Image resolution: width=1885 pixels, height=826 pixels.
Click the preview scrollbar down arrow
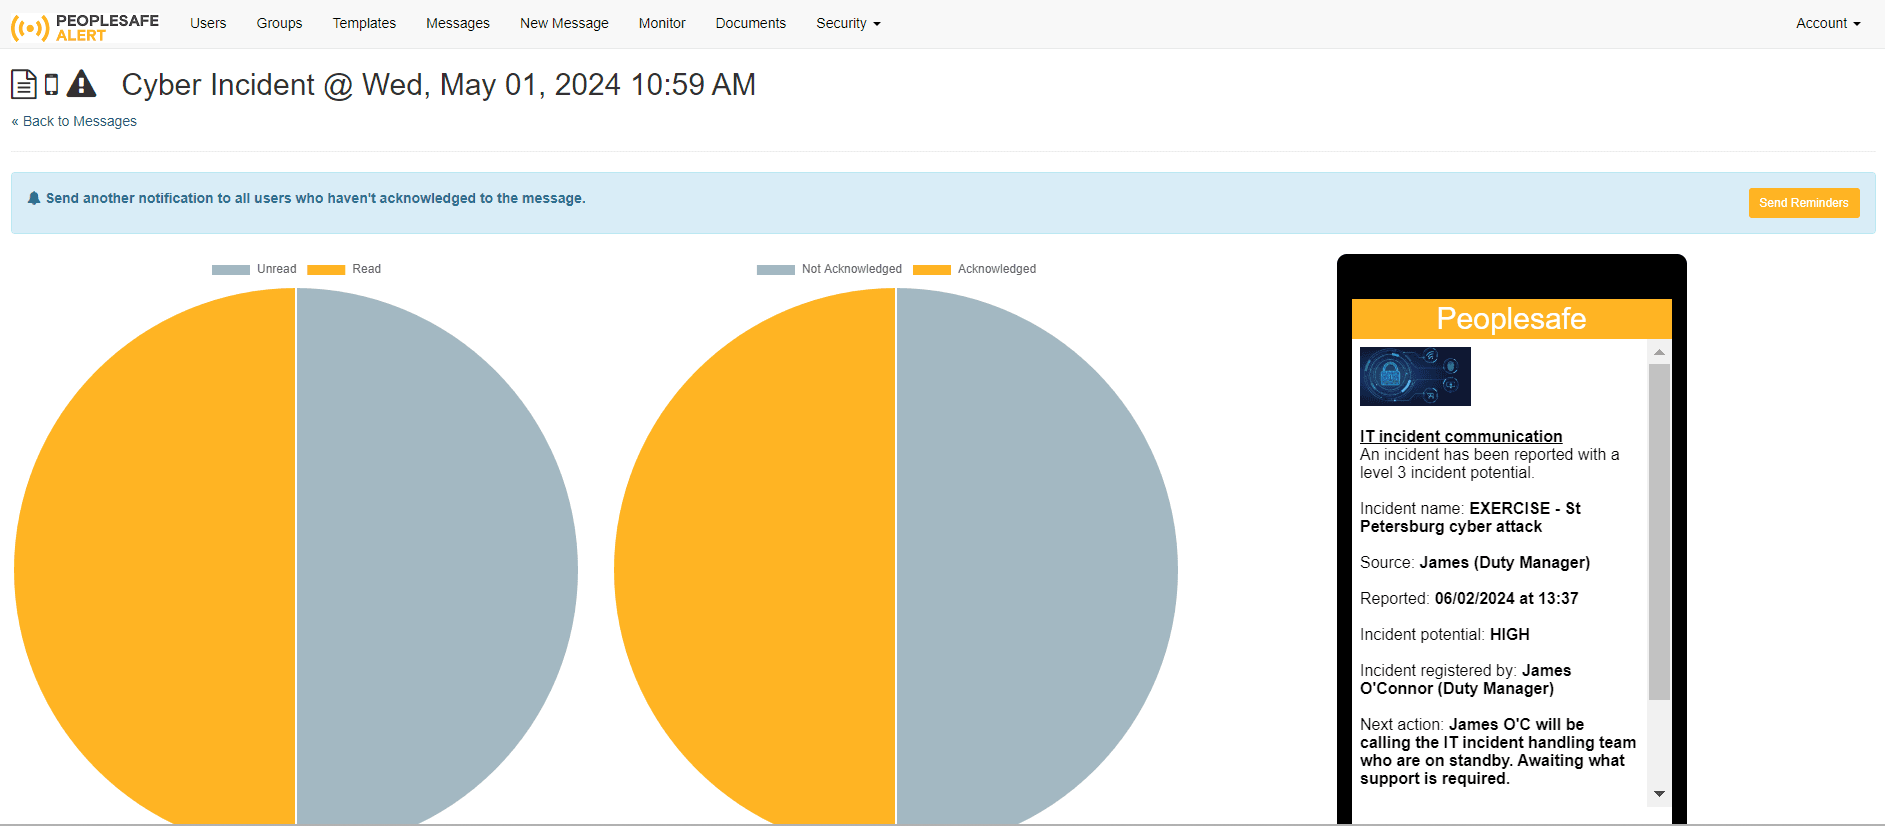tap(1659, 794)
